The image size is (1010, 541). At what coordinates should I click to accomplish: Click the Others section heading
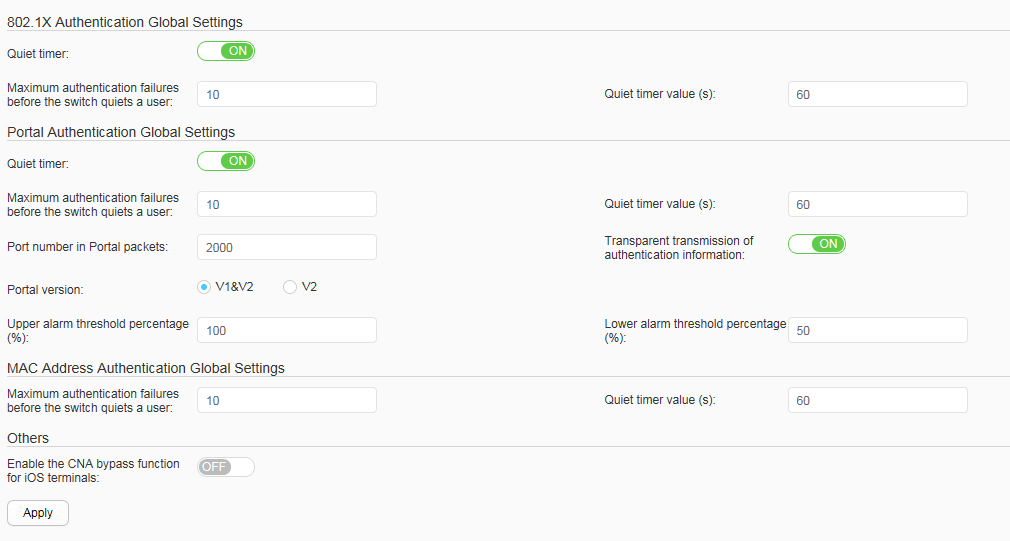[28, 438]
